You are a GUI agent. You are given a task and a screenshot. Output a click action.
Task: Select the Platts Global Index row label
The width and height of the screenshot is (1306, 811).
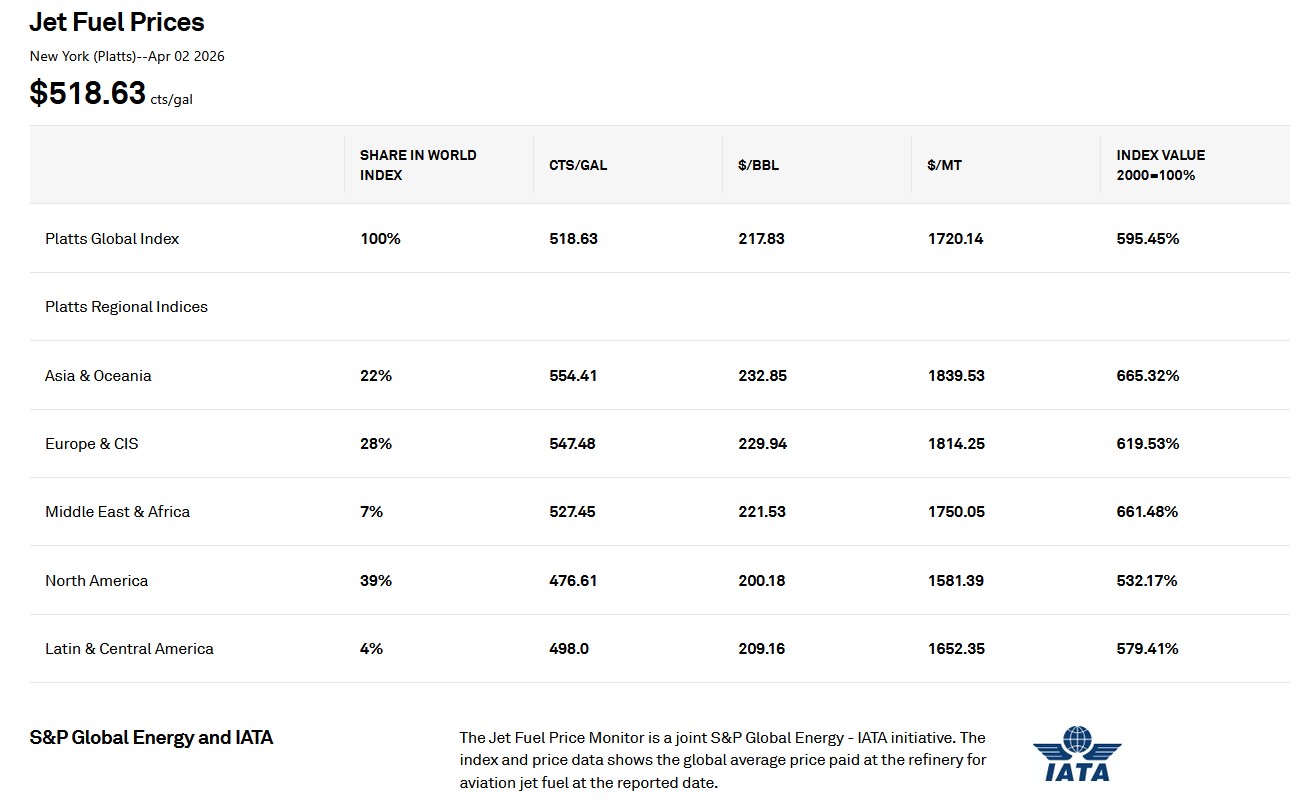(x=112, y=239)
